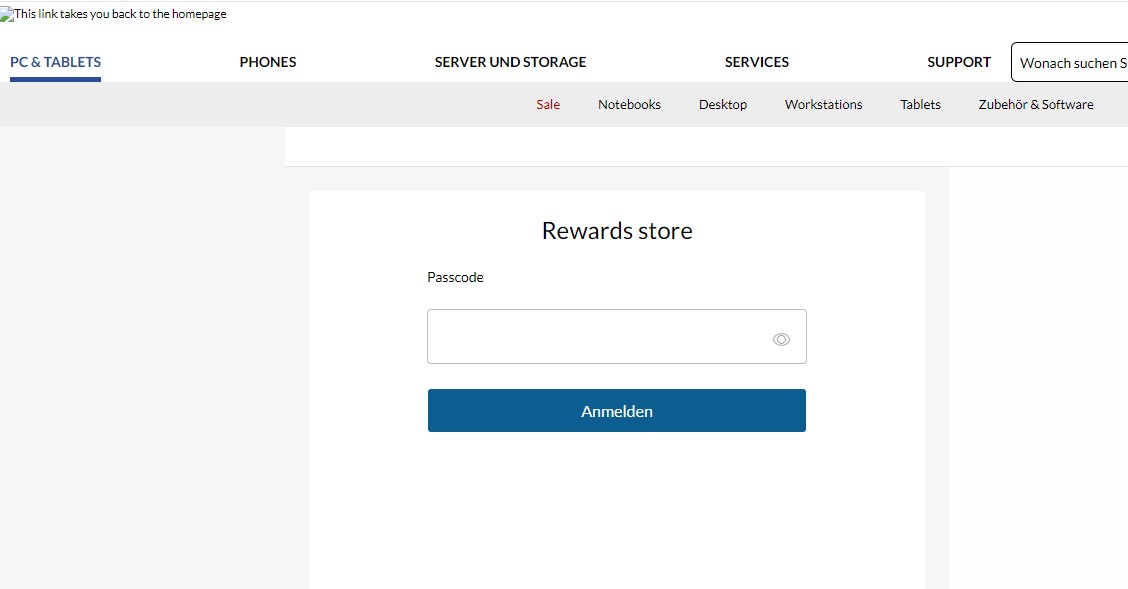Open the SERVICES menu

click(756, 61)
